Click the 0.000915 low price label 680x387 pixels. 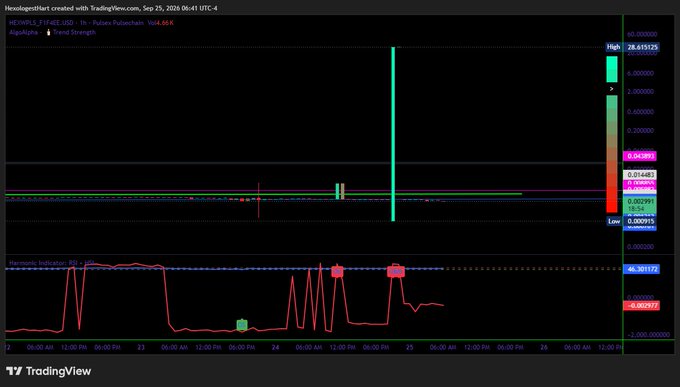tap(640, 221)
